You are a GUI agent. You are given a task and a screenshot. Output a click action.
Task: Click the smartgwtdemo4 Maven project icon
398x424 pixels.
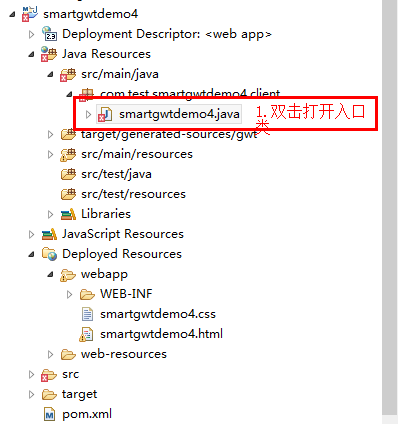click(30, 14)
